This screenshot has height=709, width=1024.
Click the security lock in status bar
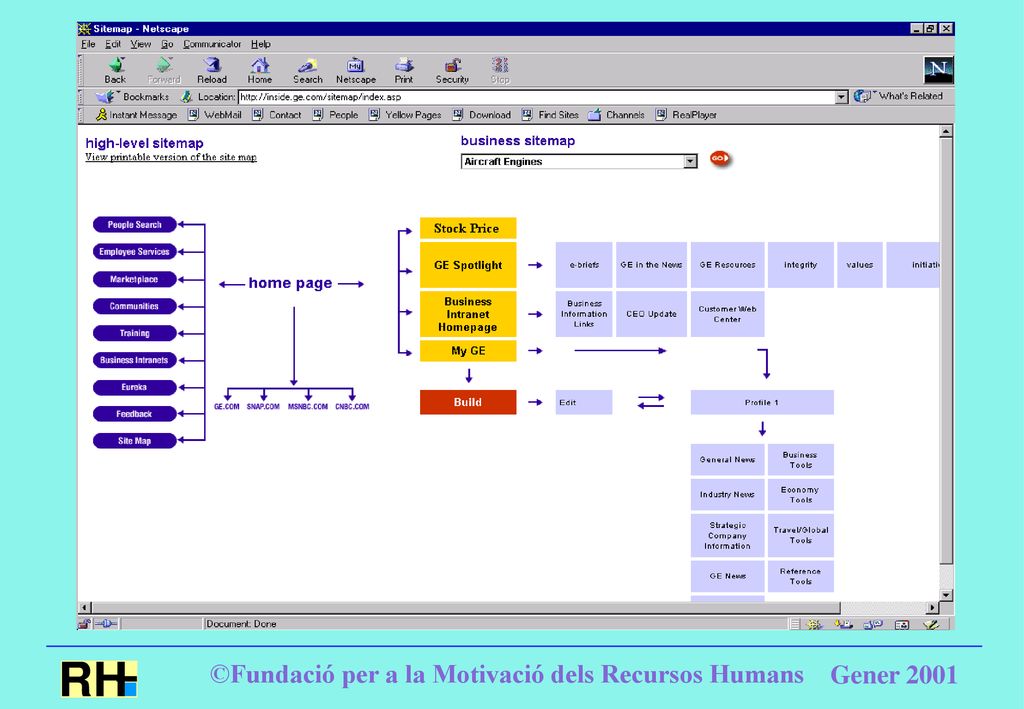tap(84, 624)
